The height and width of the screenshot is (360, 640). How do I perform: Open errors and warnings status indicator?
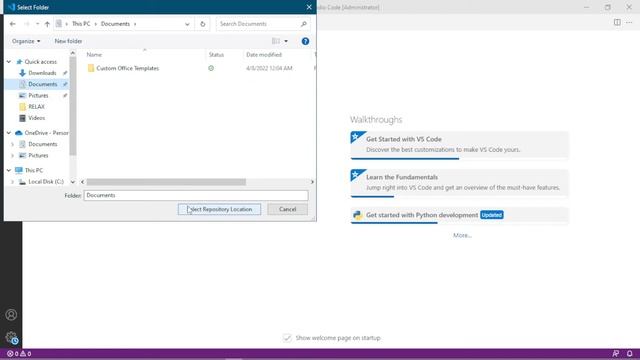(x=19, y=354)
